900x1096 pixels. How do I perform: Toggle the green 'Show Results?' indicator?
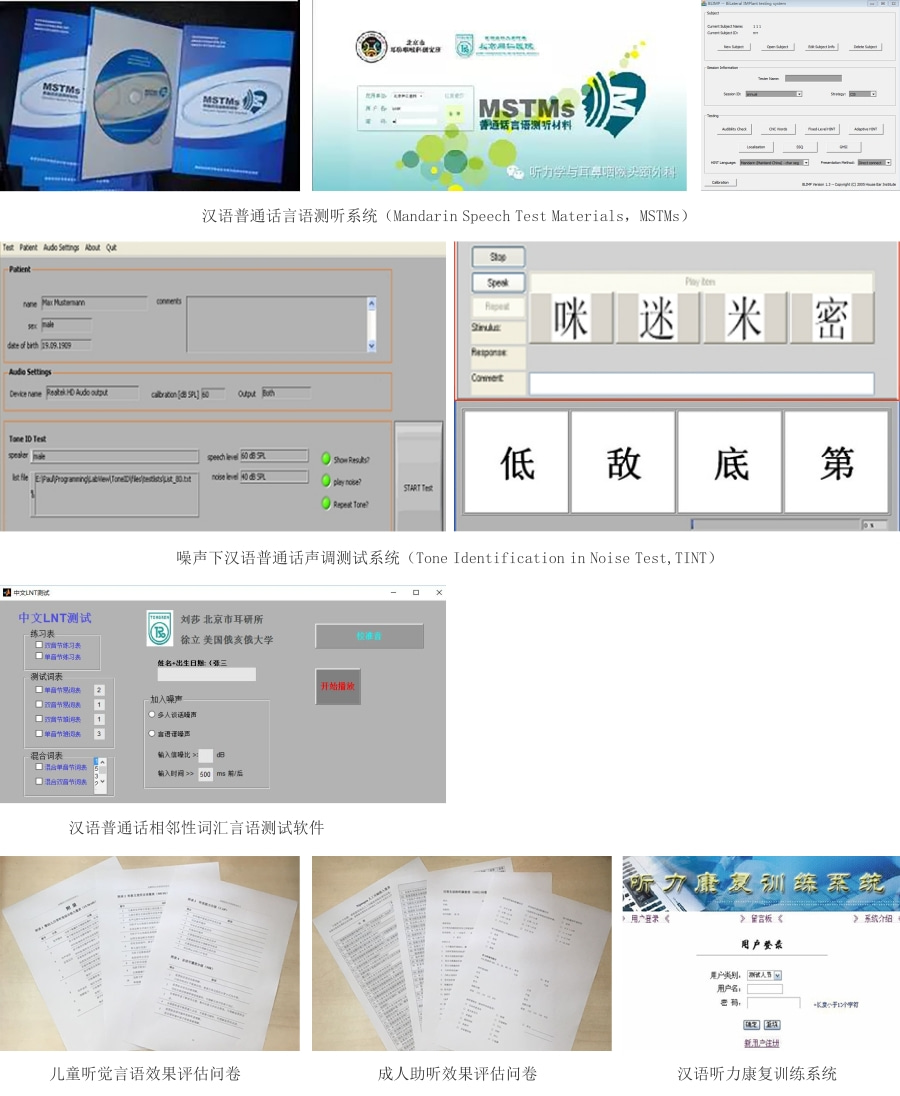pyautogui.click(x=326, y=459)
